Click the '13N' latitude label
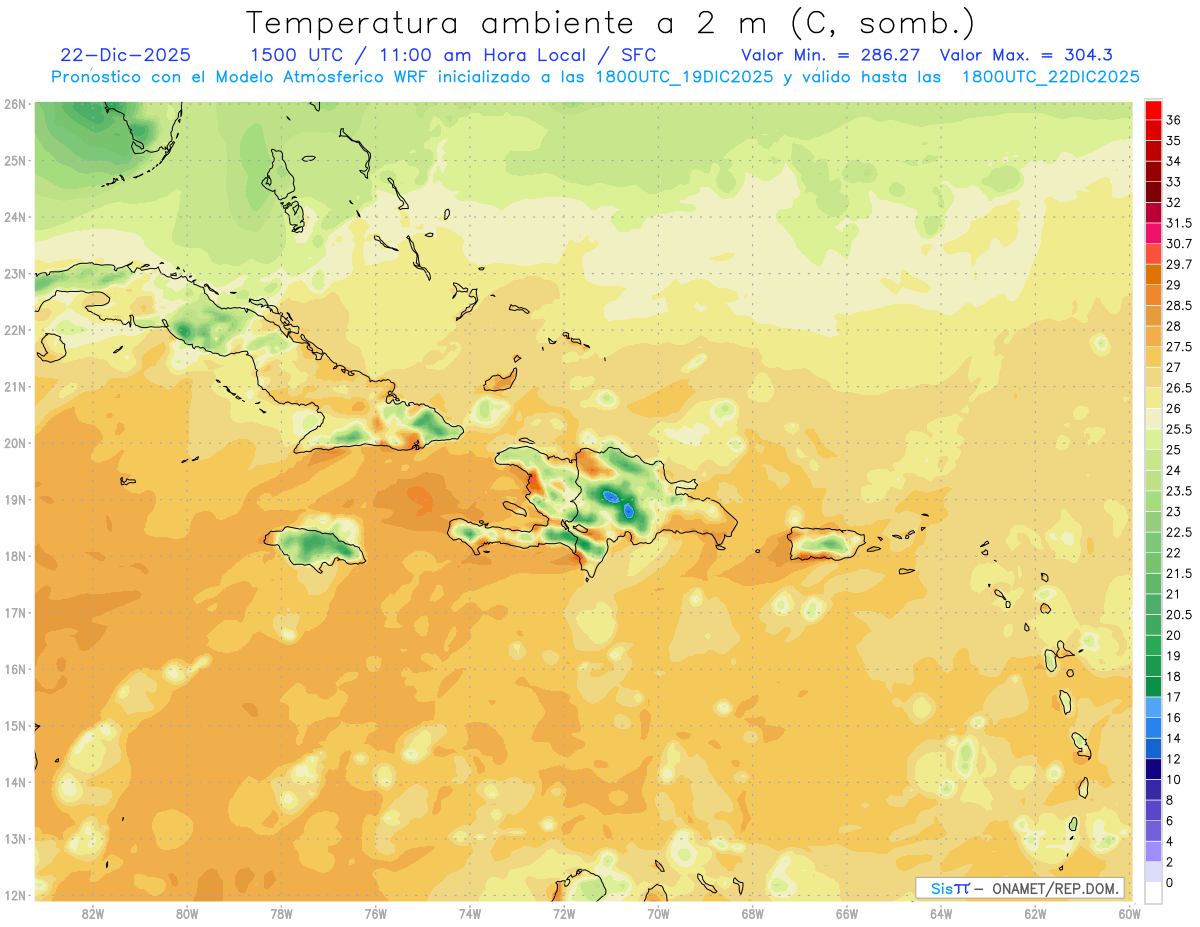The height and width of the screenshot is (927, 1200). [15, 838]
